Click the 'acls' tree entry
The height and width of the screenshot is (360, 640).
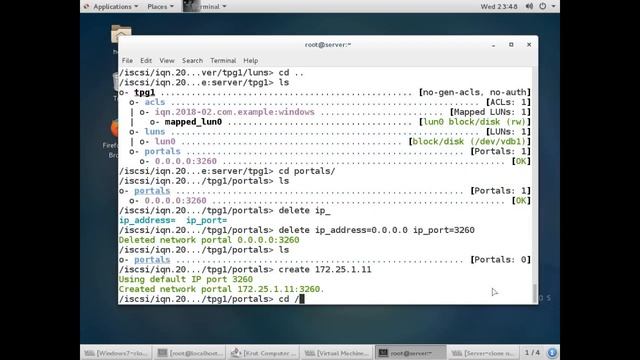(x=155, y=102)
